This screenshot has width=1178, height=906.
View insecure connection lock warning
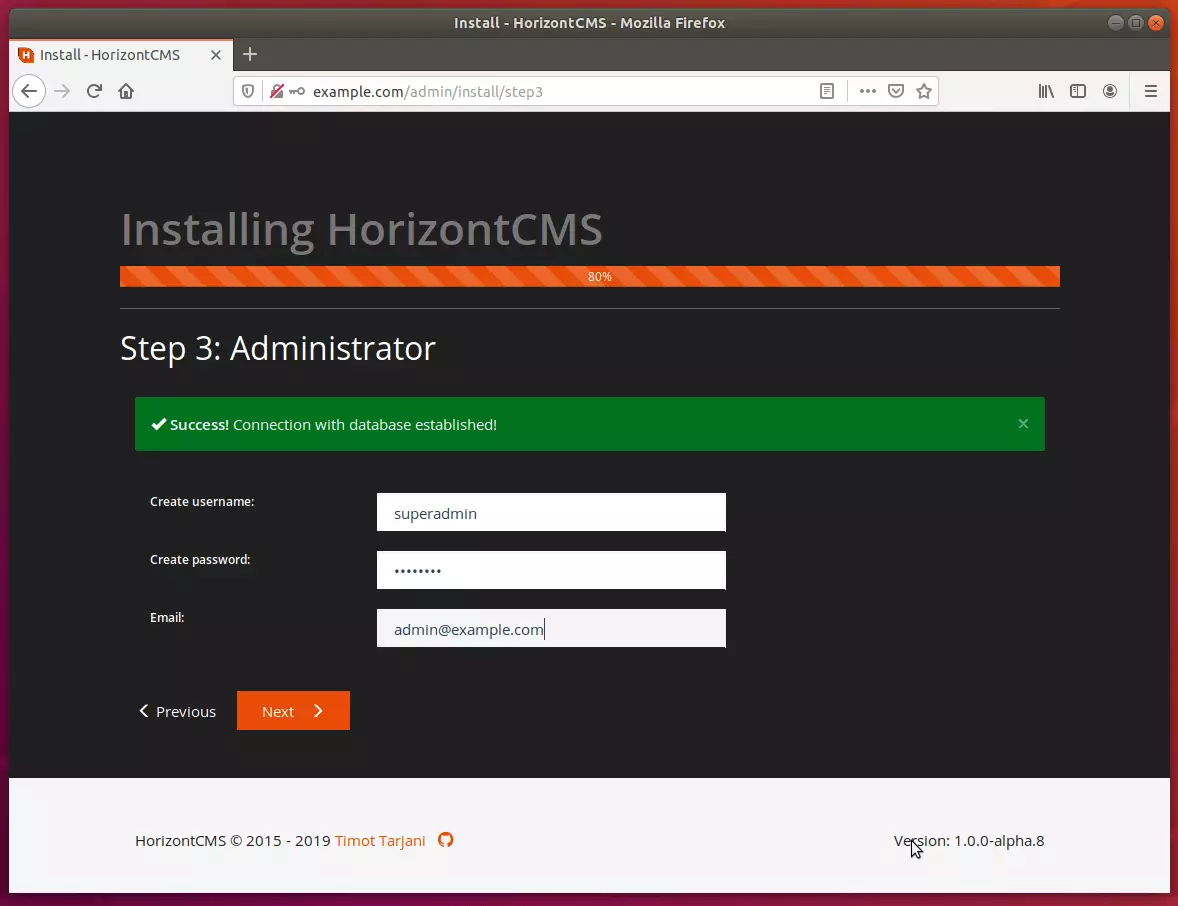pyautogui.click(x=276, y=92)
